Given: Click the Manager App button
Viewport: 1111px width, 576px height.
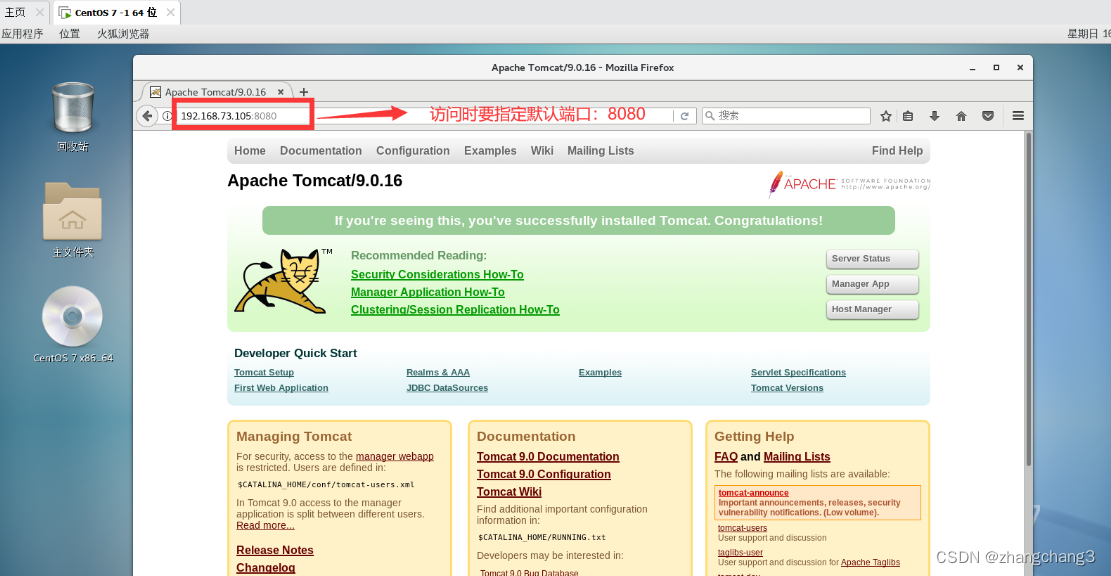Looking at the screenshot, I should pyautogui.click(x=872, y=284).
